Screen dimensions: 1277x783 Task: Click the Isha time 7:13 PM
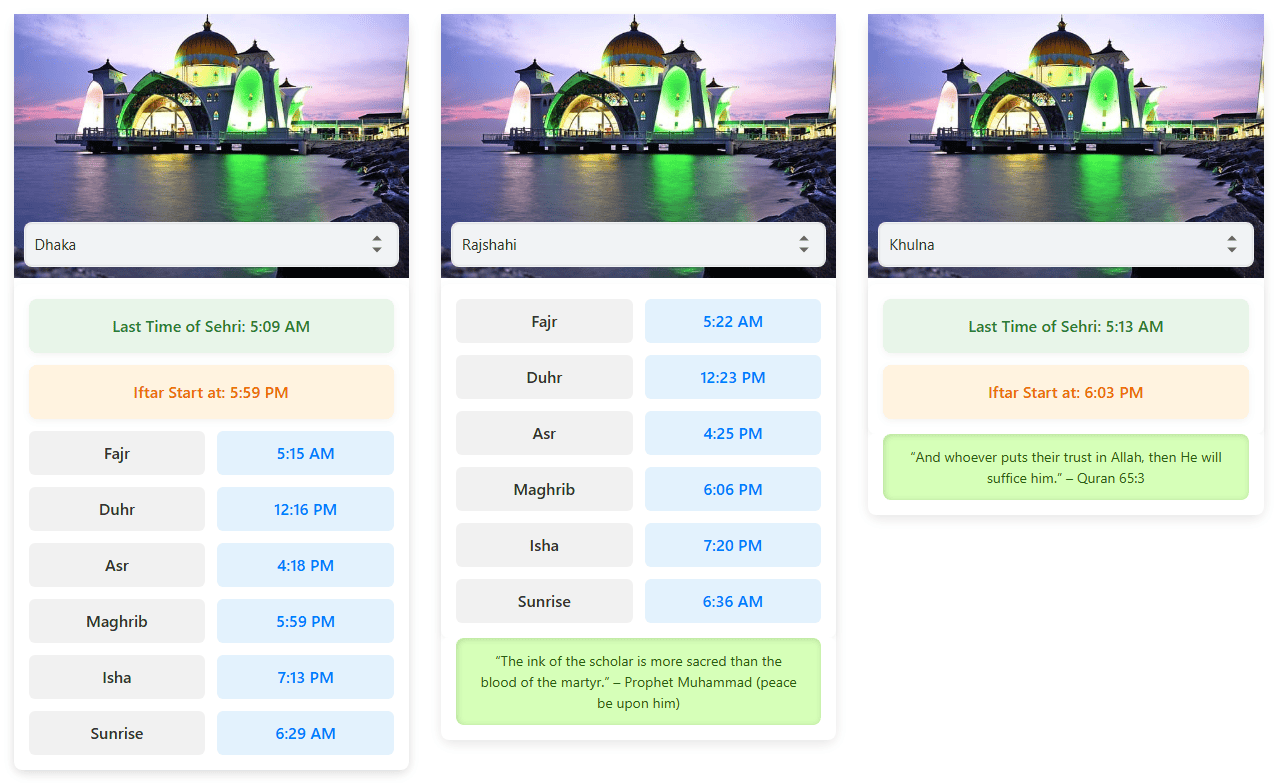click(305, 677)
